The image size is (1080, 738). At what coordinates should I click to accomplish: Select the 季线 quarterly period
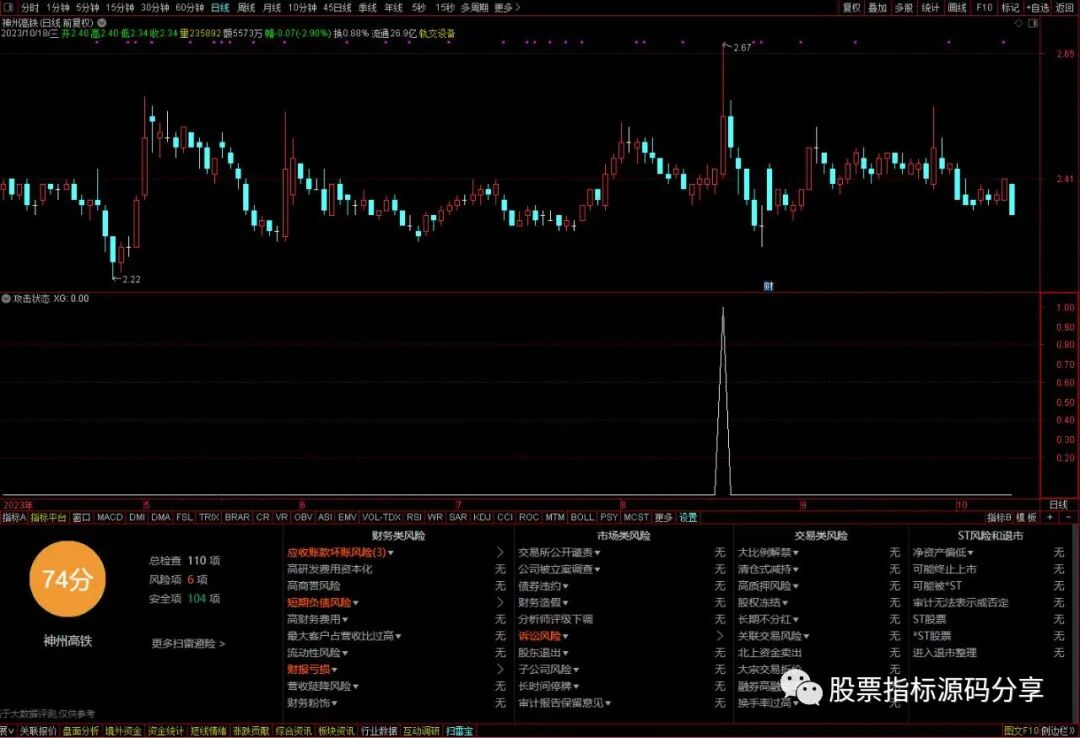coord(367,8)
